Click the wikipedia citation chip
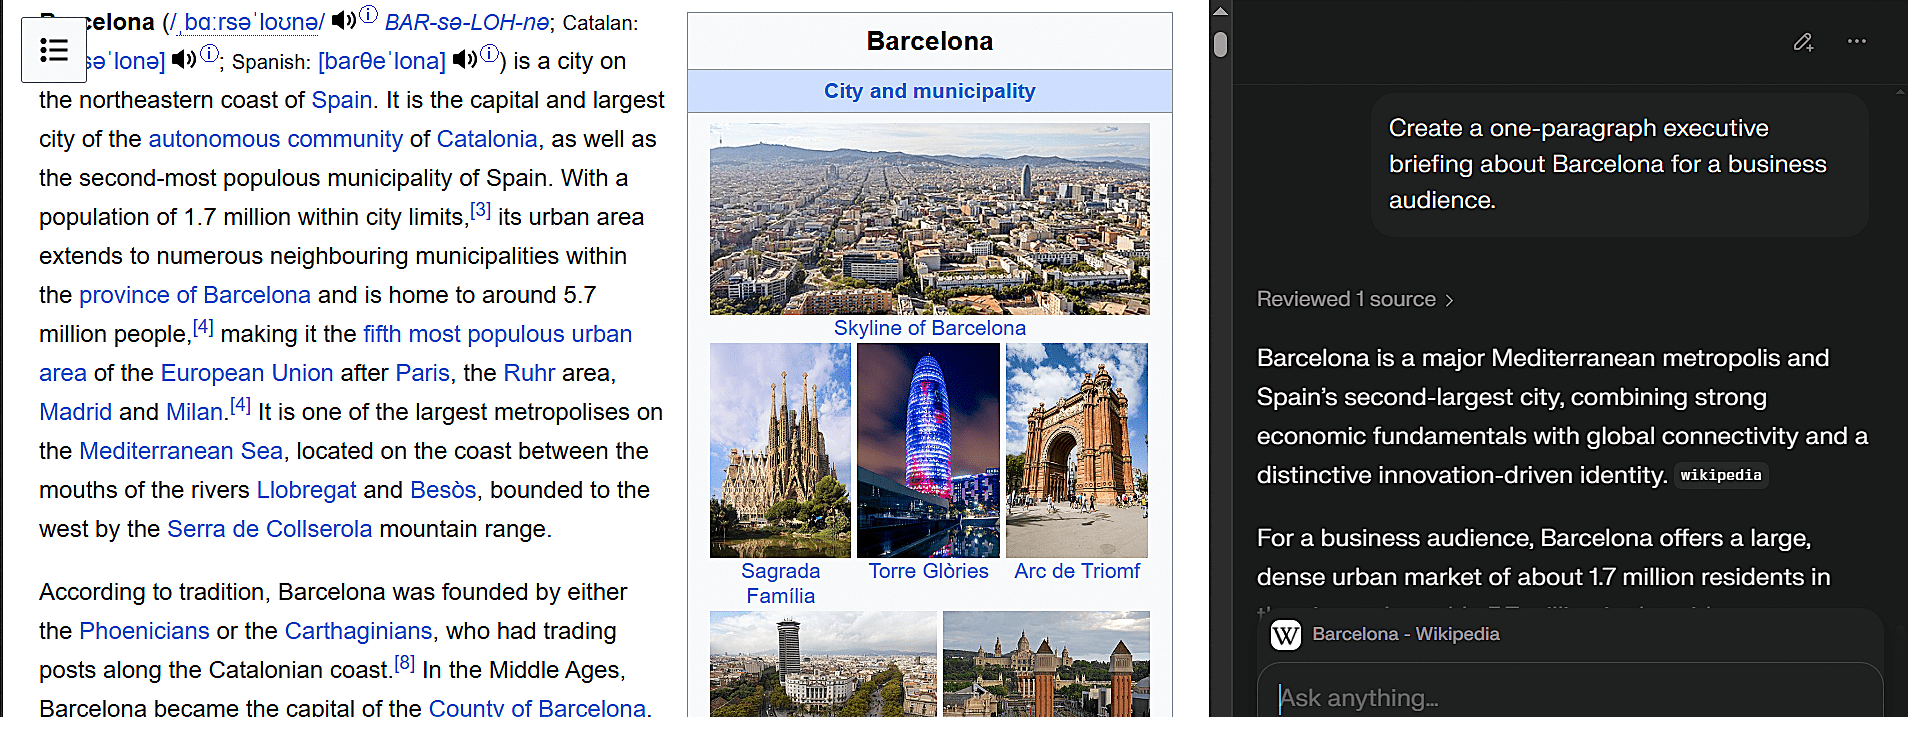 pyautogui.click(x=1721, y=475)
